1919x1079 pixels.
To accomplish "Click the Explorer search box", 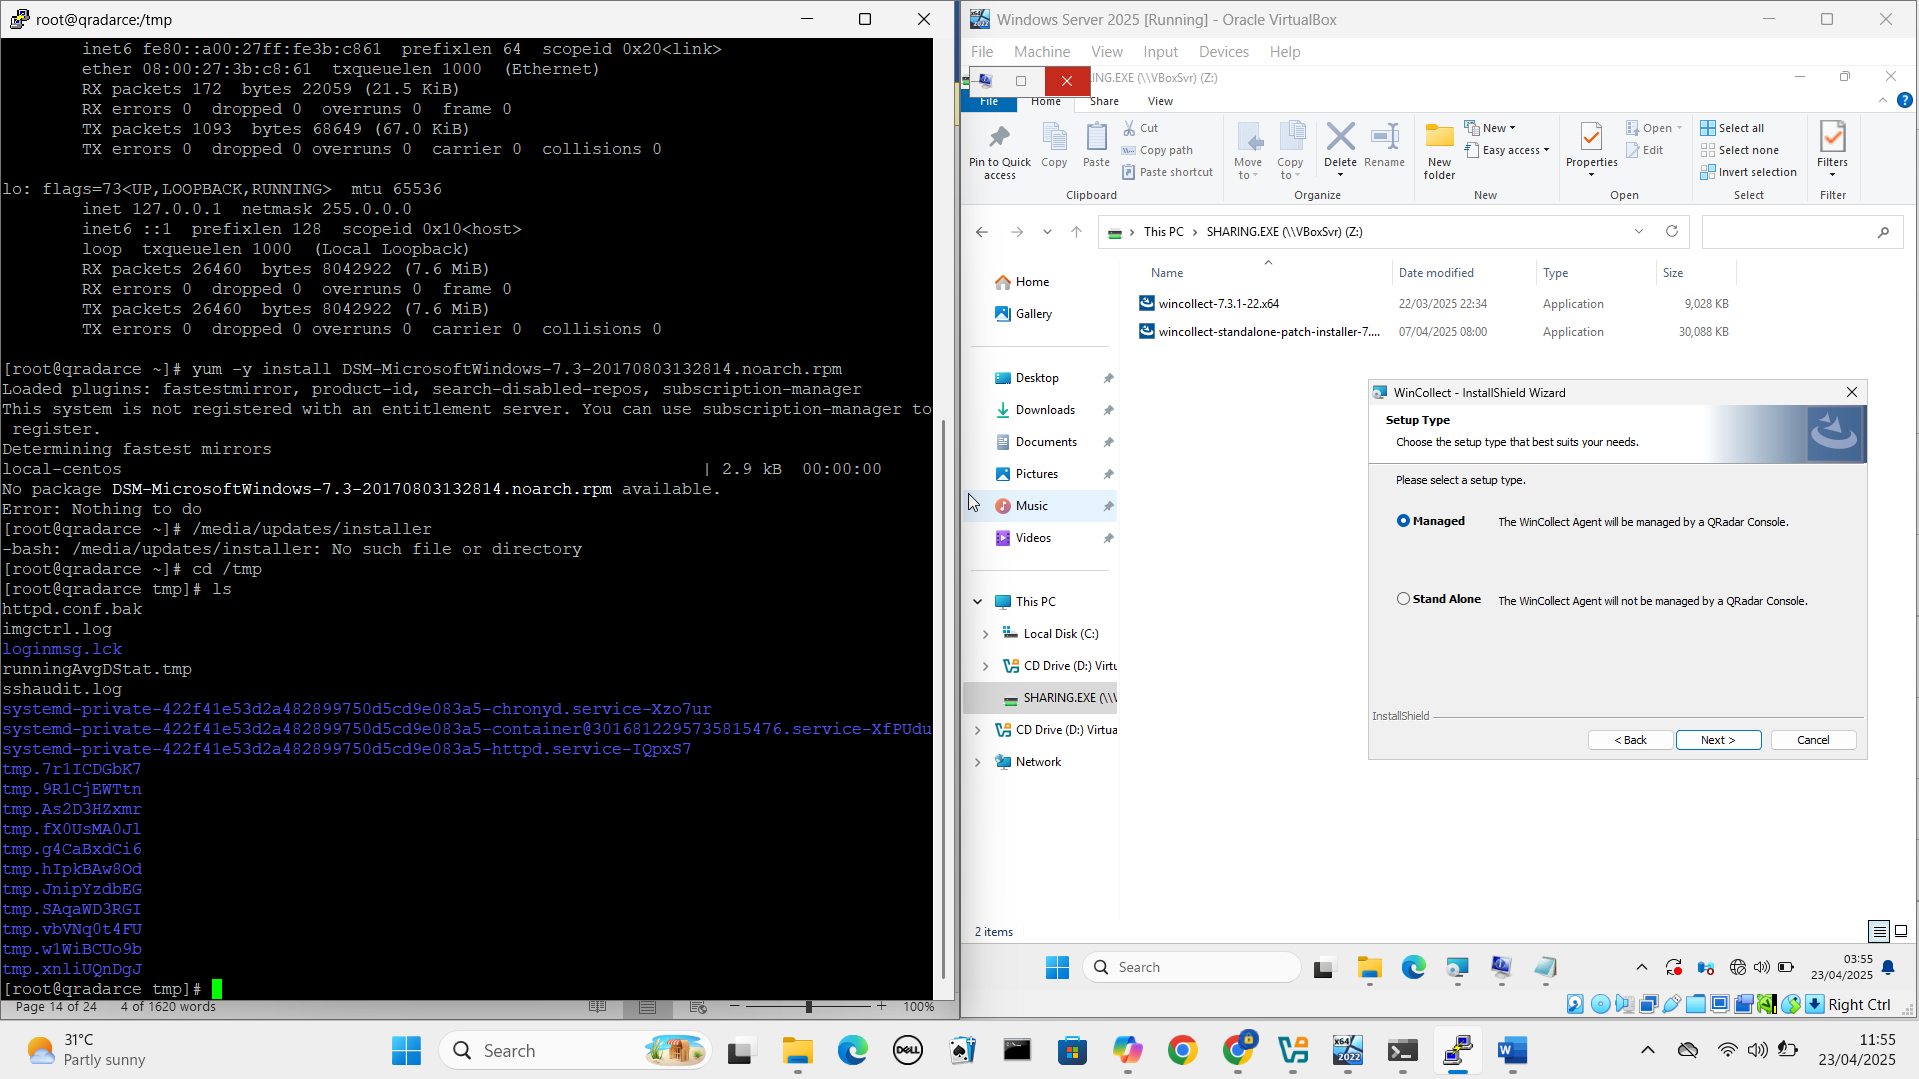I will pyautogui.click(x=1802, y=232).
